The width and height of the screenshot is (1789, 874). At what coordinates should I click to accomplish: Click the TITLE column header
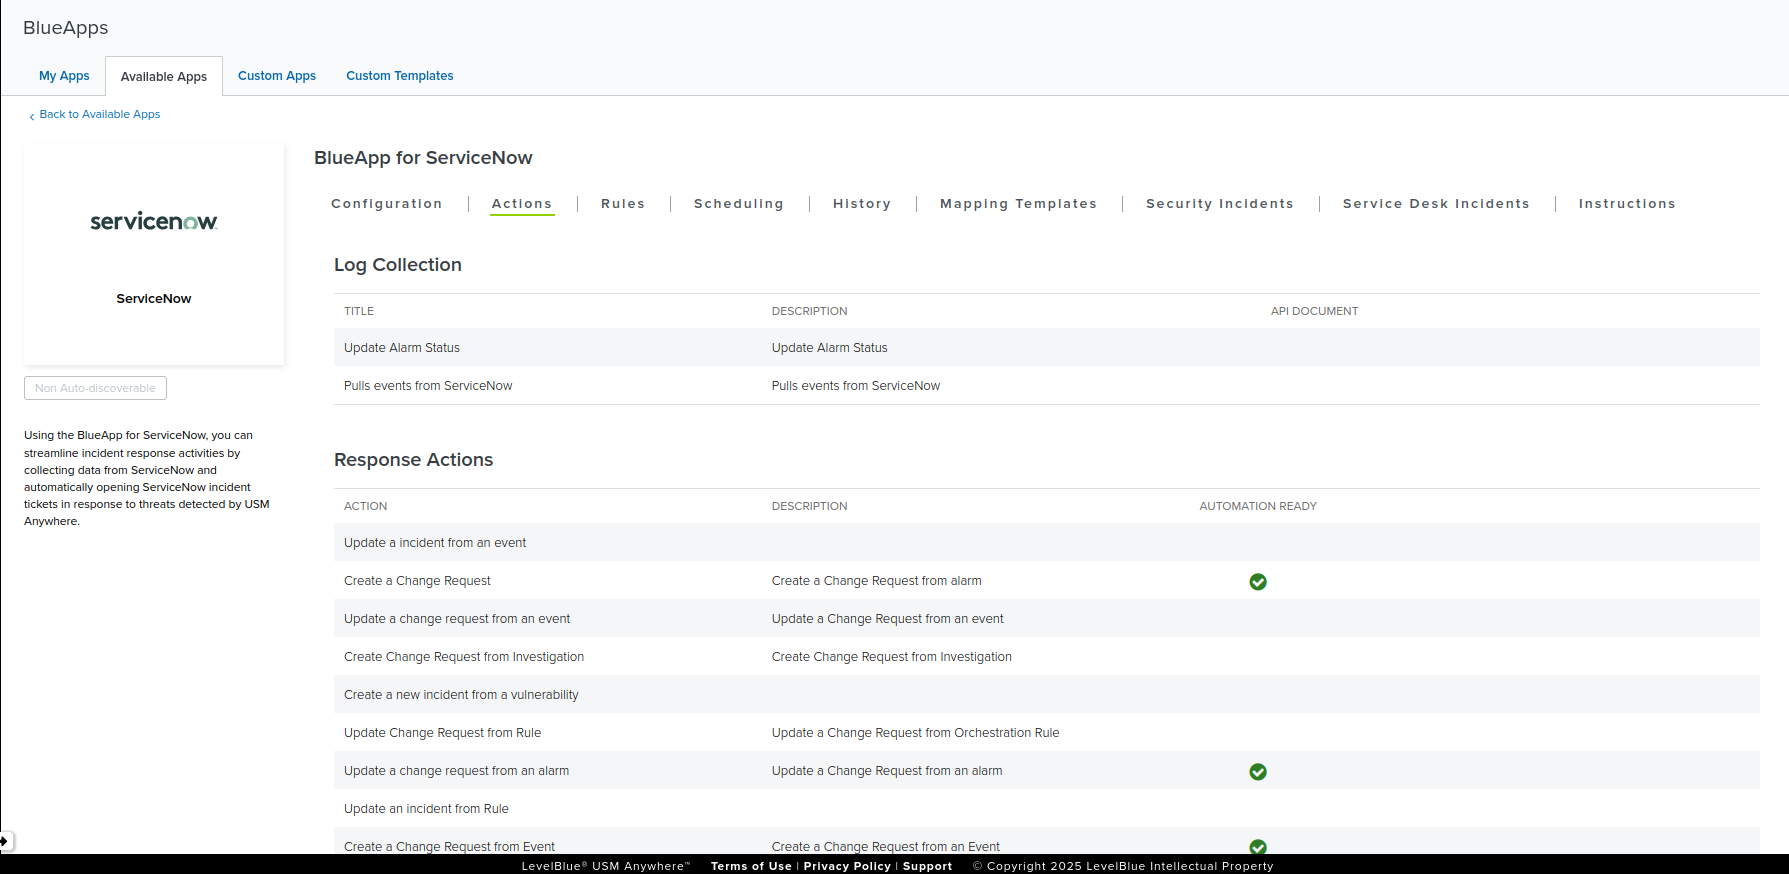click(359, 311)
